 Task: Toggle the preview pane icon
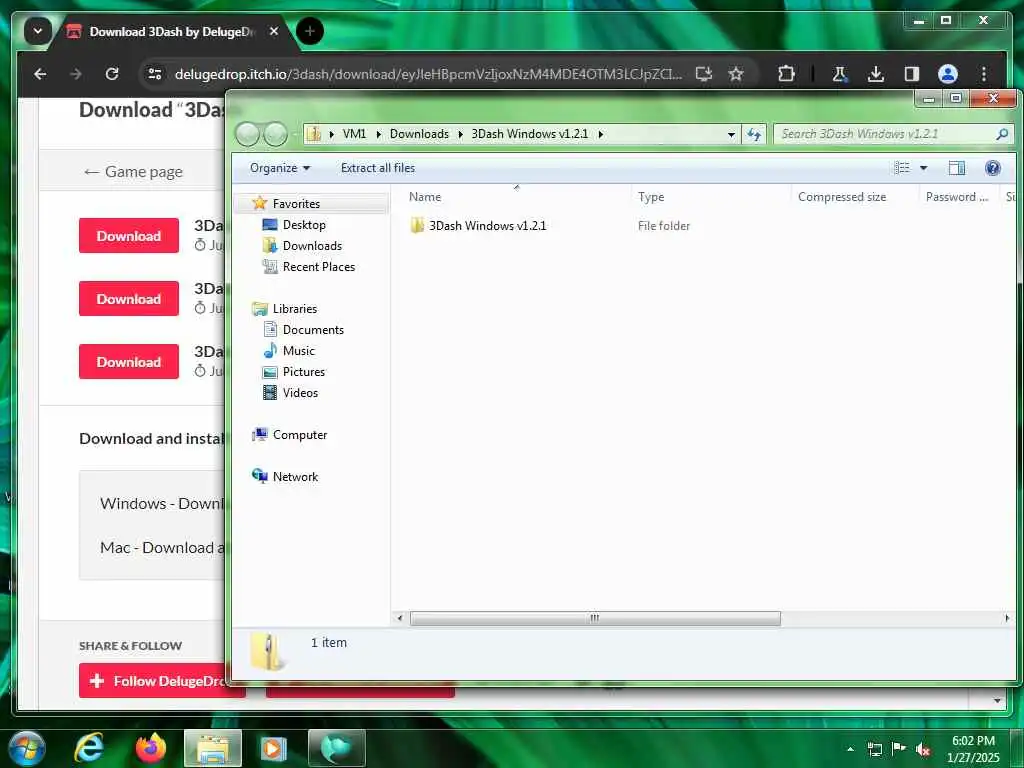coord(956,168)
